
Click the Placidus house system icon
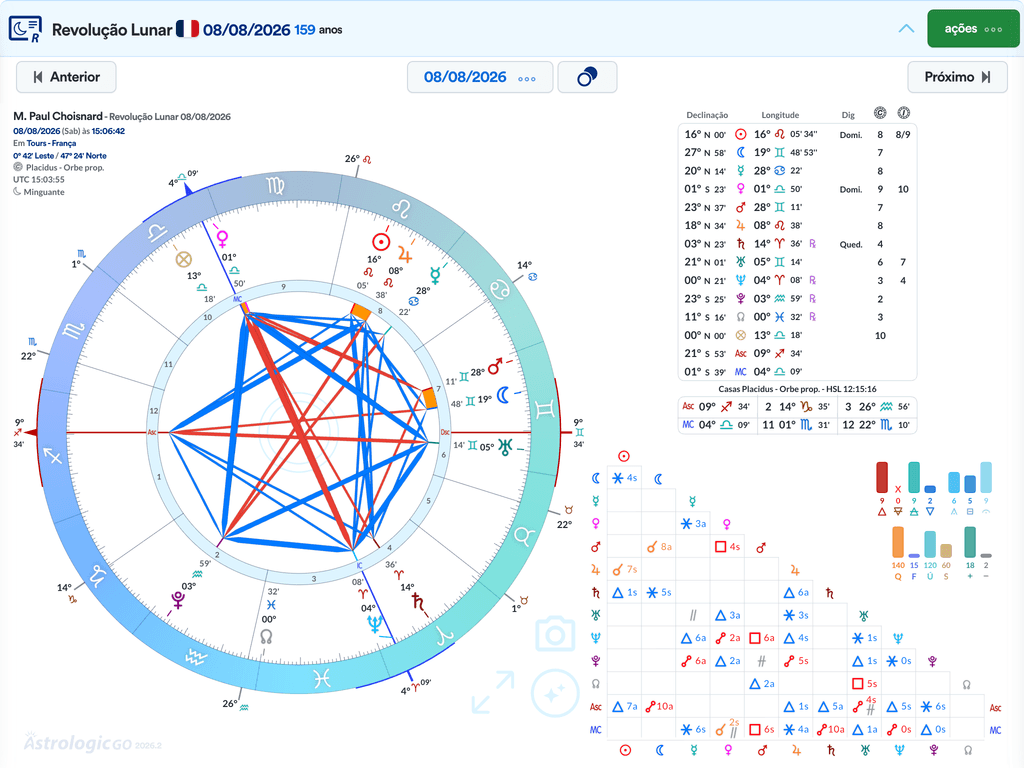(18, 167)
